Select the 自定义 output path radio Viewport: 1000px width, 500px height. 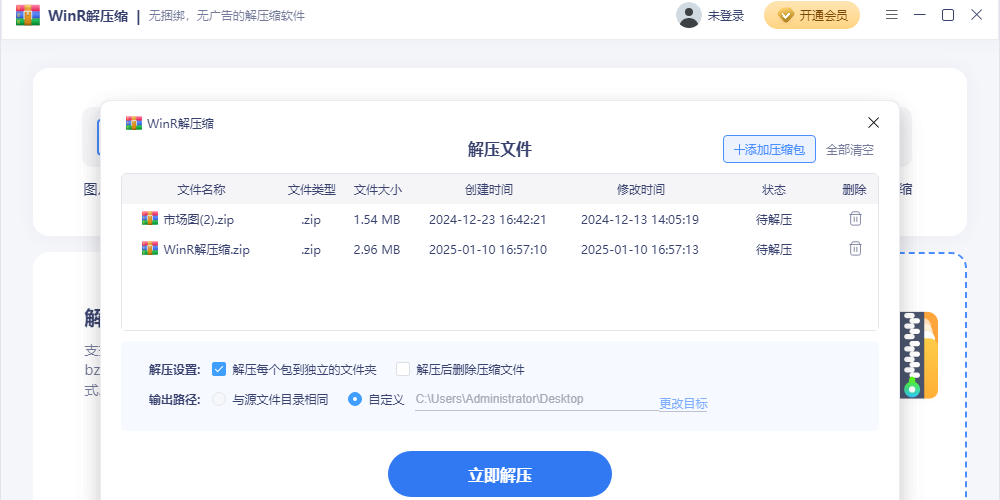click(x=355, y=400)
